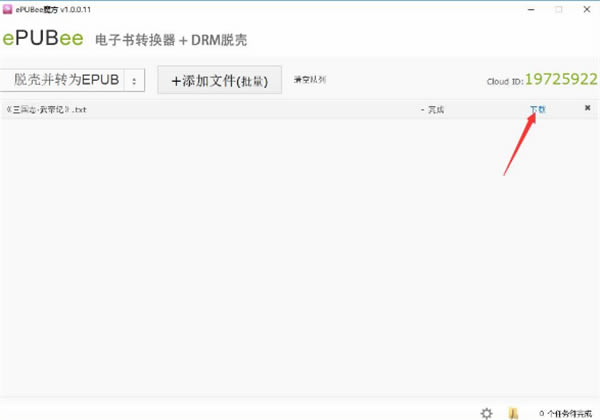
Task: Click the clear list link
Action: coord(310,80)
